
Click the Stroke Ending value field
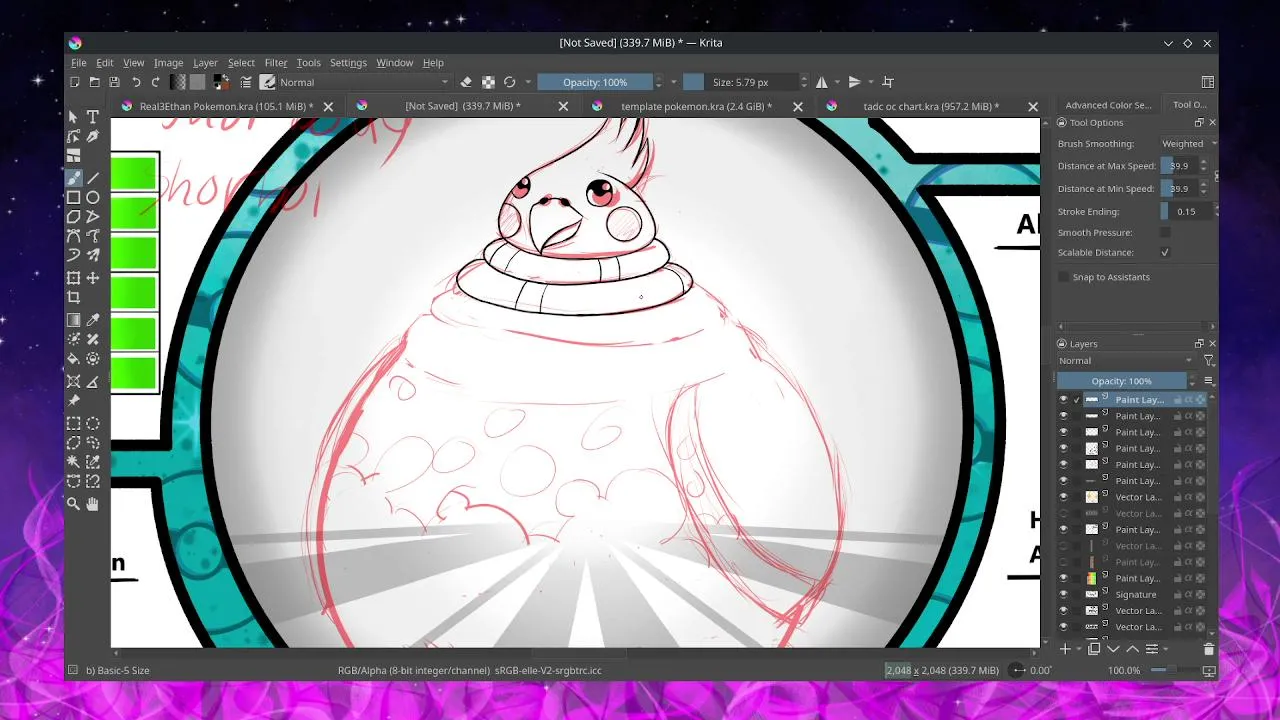1186,212
